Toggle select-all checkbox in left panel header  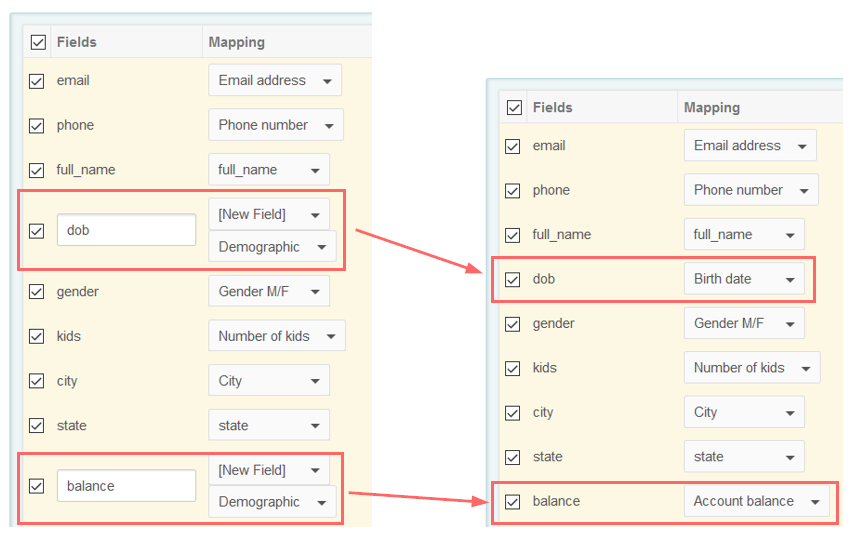pos(38,42)
